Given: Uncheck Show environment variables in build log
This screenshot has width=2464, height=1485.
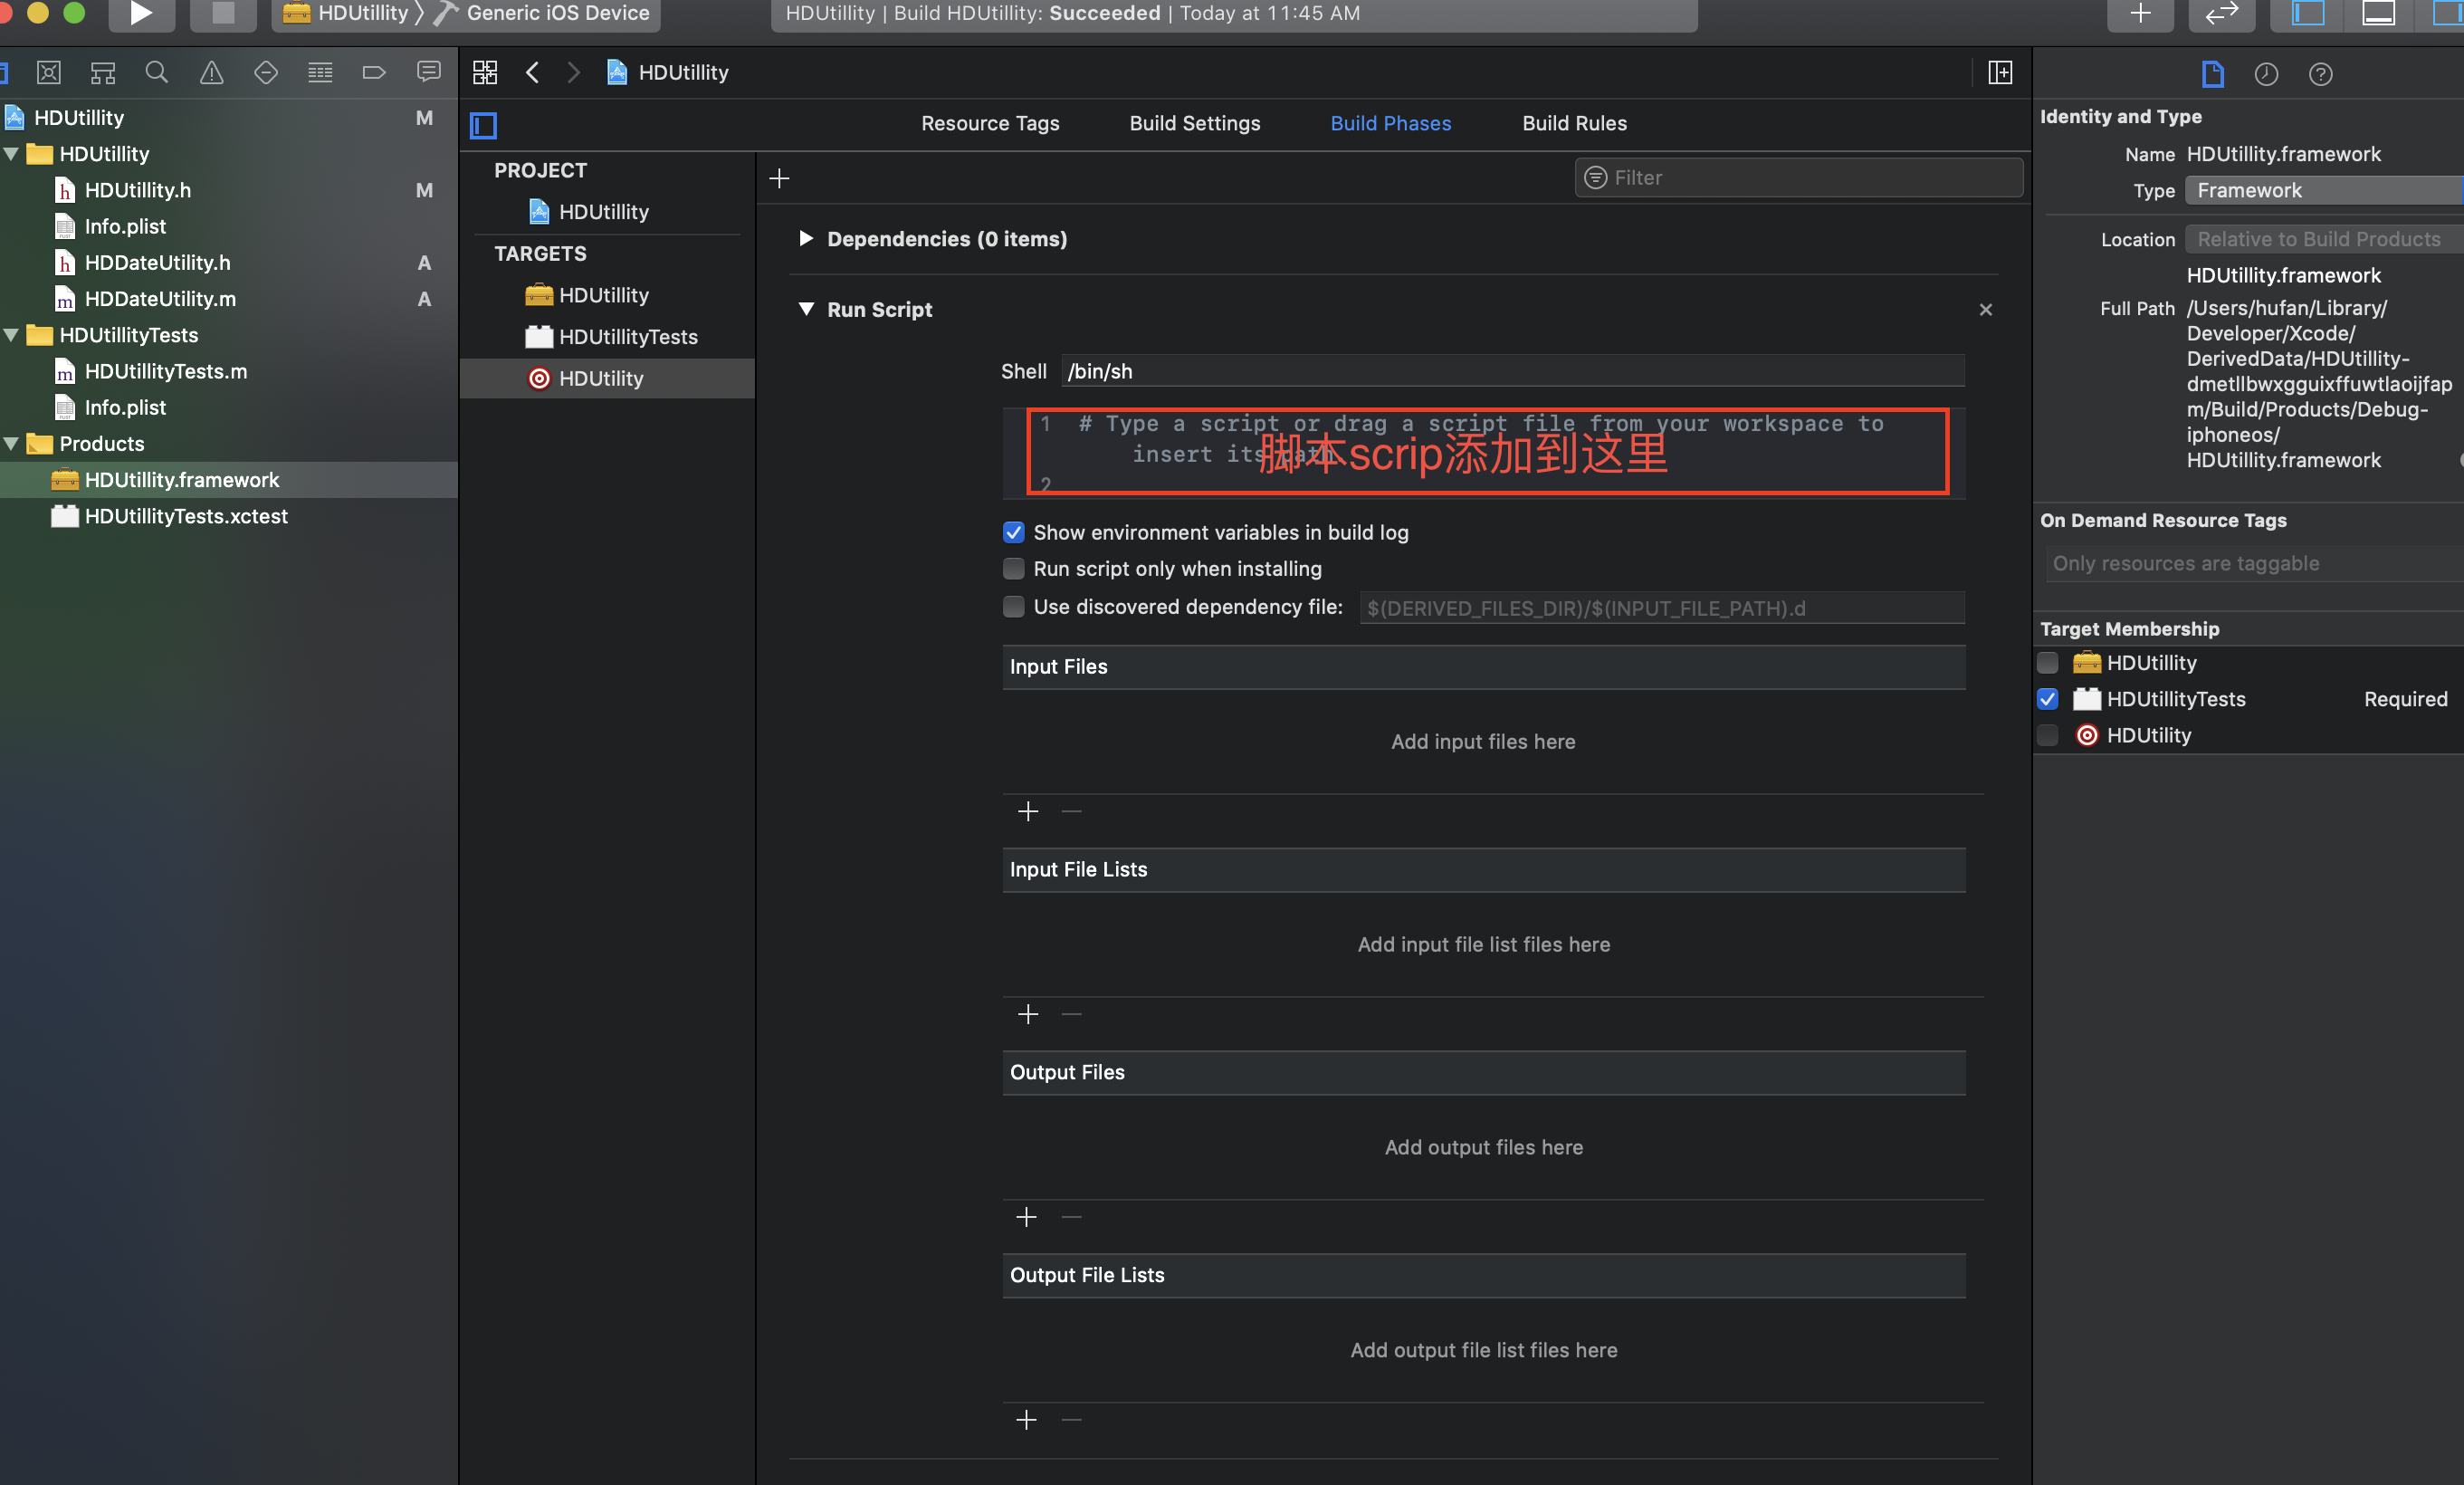Looking at the screenshot, I should click(x=1013, y=532).
